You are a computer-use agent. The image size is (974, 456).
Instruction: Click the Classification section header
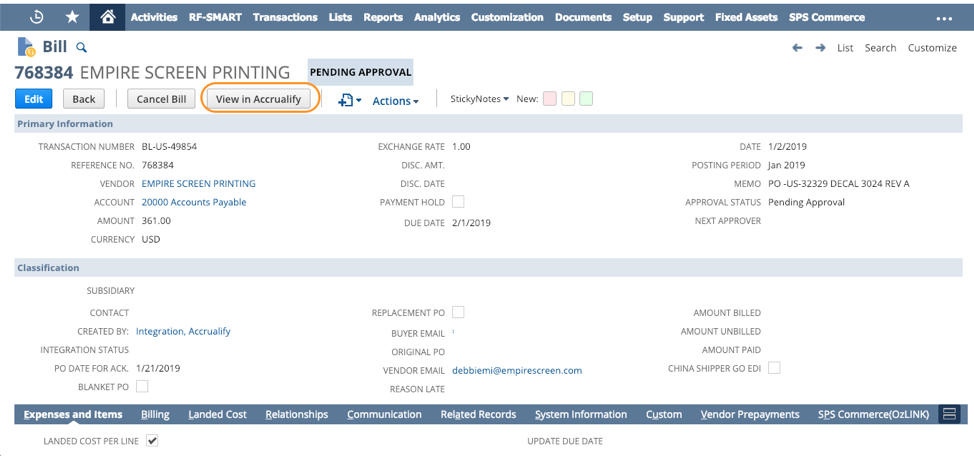[x=488, y=268]
